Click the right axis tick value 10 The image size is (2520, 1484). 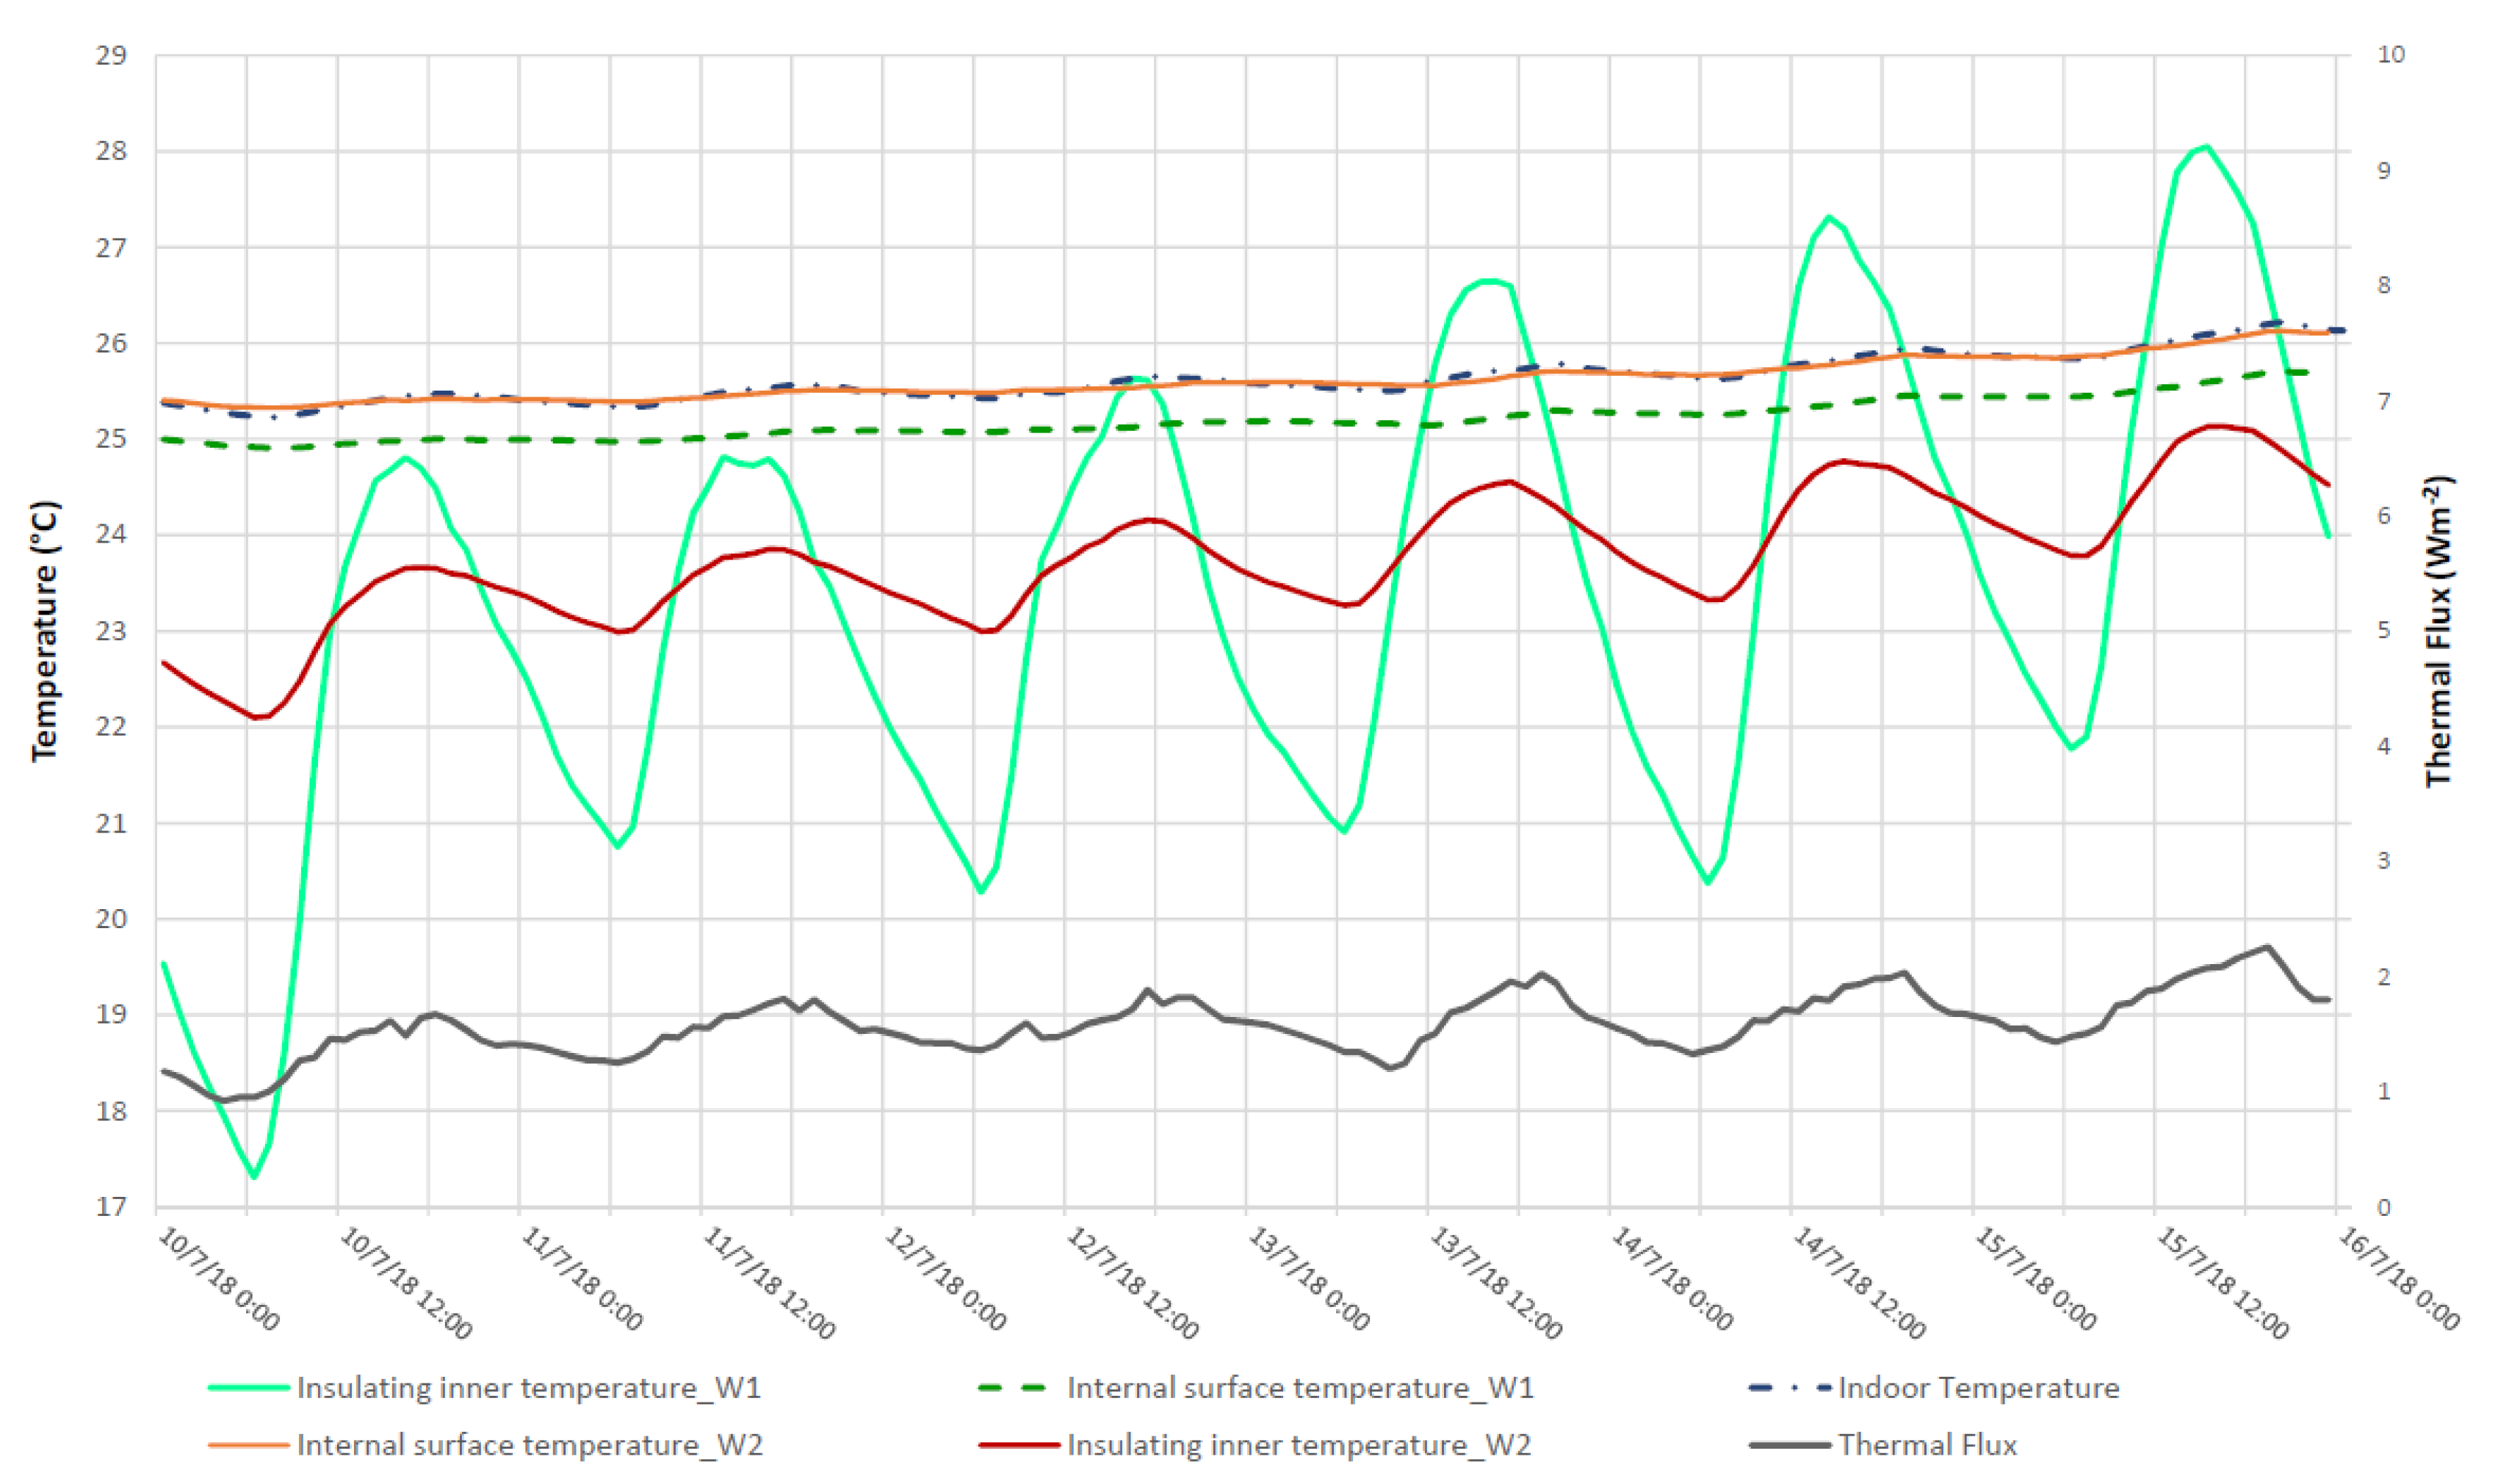click(x=2390, y=55)
